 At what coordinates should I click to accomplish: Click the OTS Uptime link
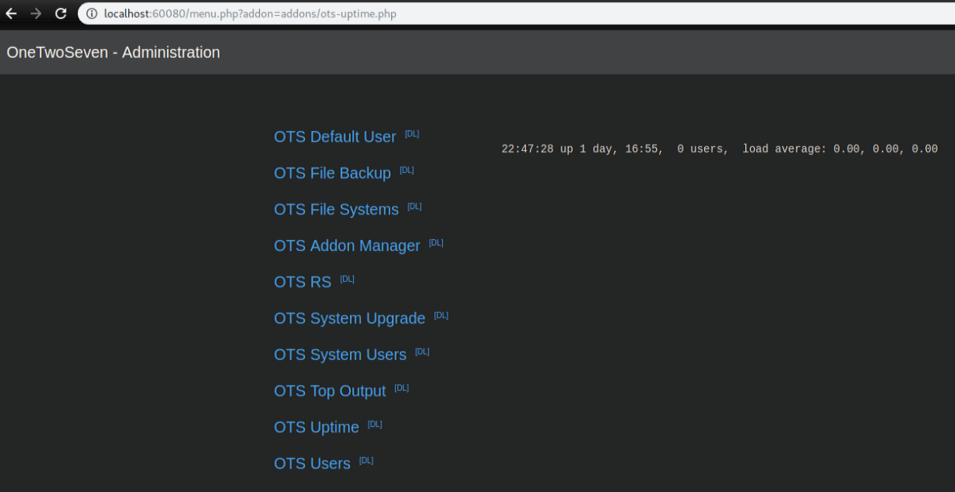(x=316, y=427)
